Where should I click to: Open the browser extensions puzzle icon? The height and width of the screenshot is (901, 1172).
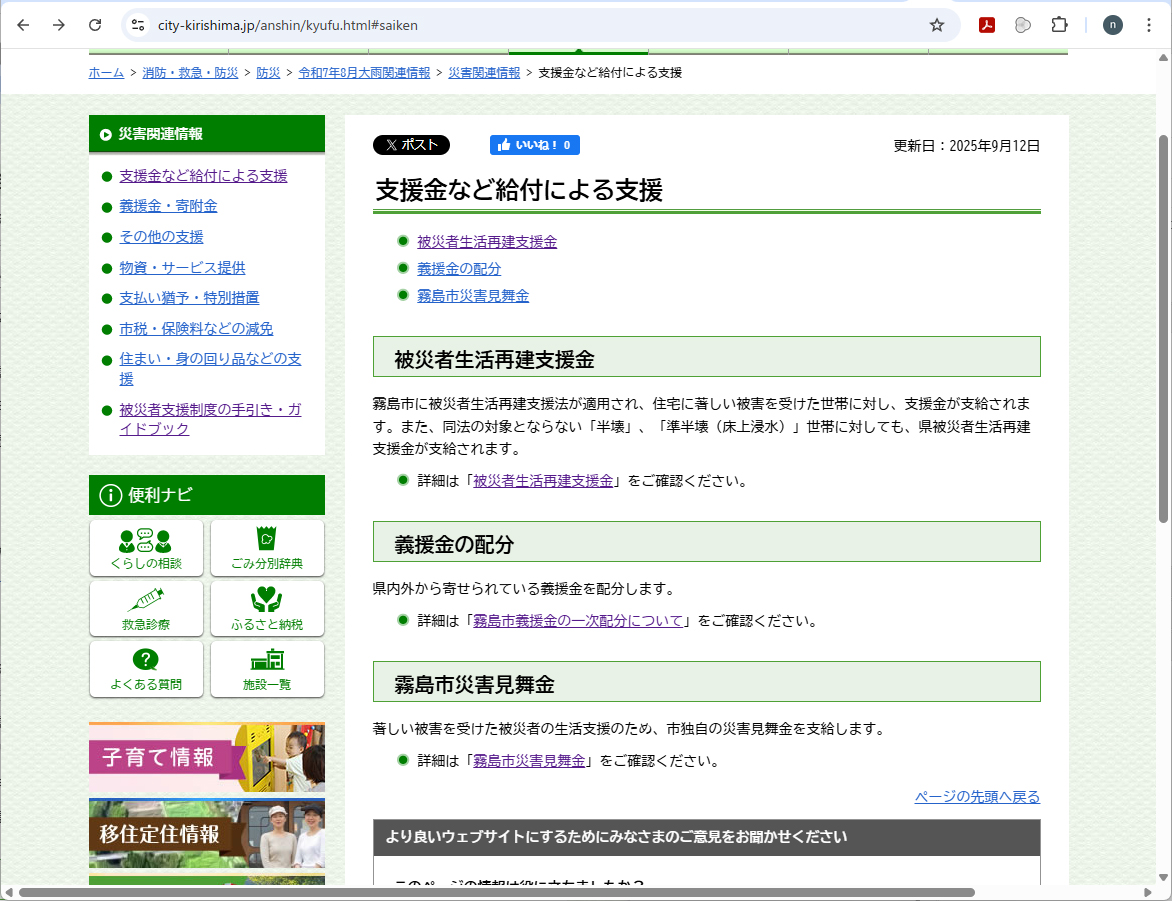[1059, 25]
